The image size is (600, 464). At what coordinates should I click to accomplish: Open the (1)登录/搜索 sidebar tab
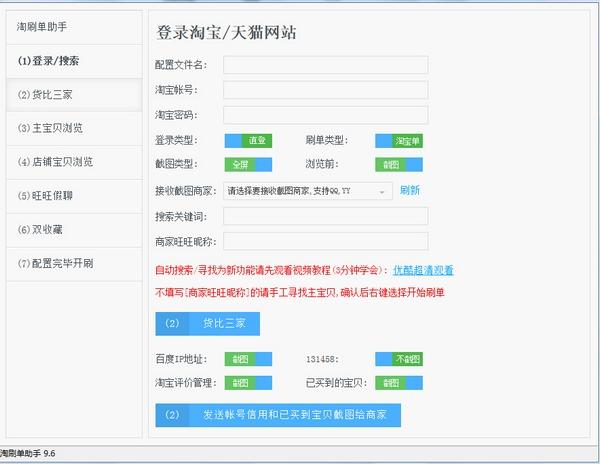click(x=74, y=61)
